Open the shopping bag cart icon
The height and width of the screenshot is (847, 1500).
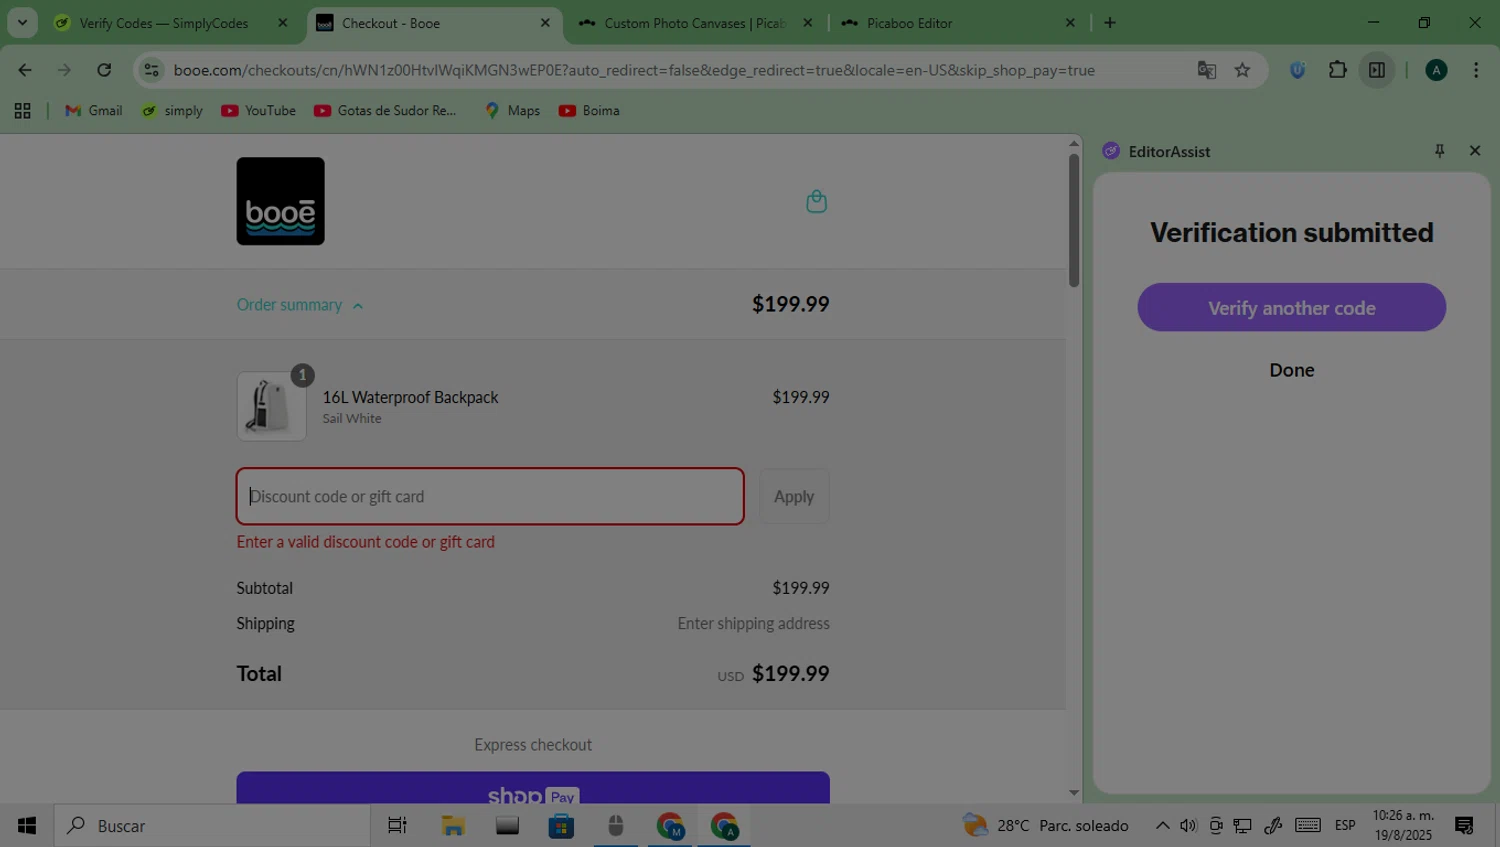pyautogui.click(x=816, y=201)
